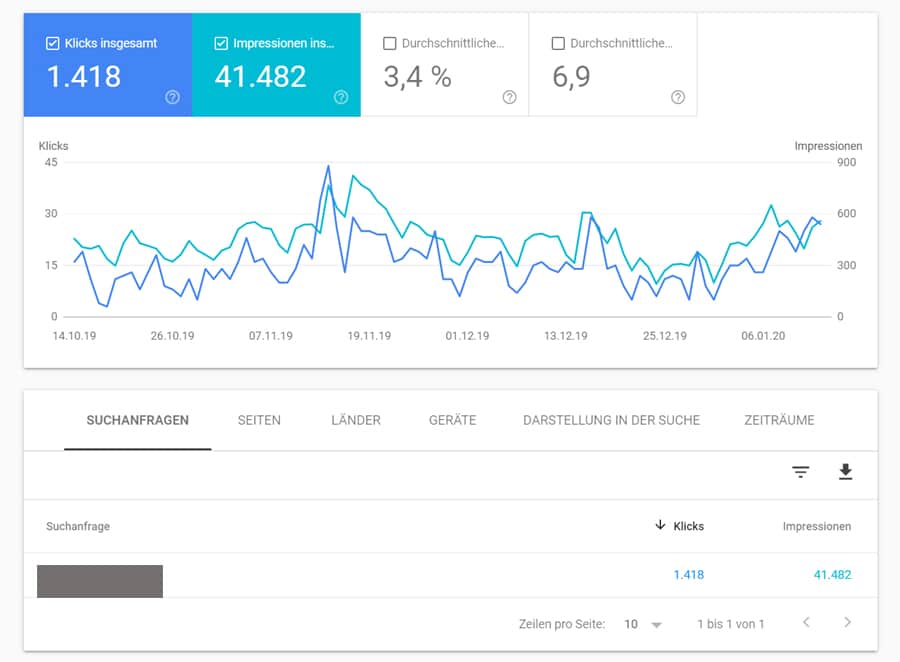Go to next page arrow
The image size is (900, 662).
point(847,623)
